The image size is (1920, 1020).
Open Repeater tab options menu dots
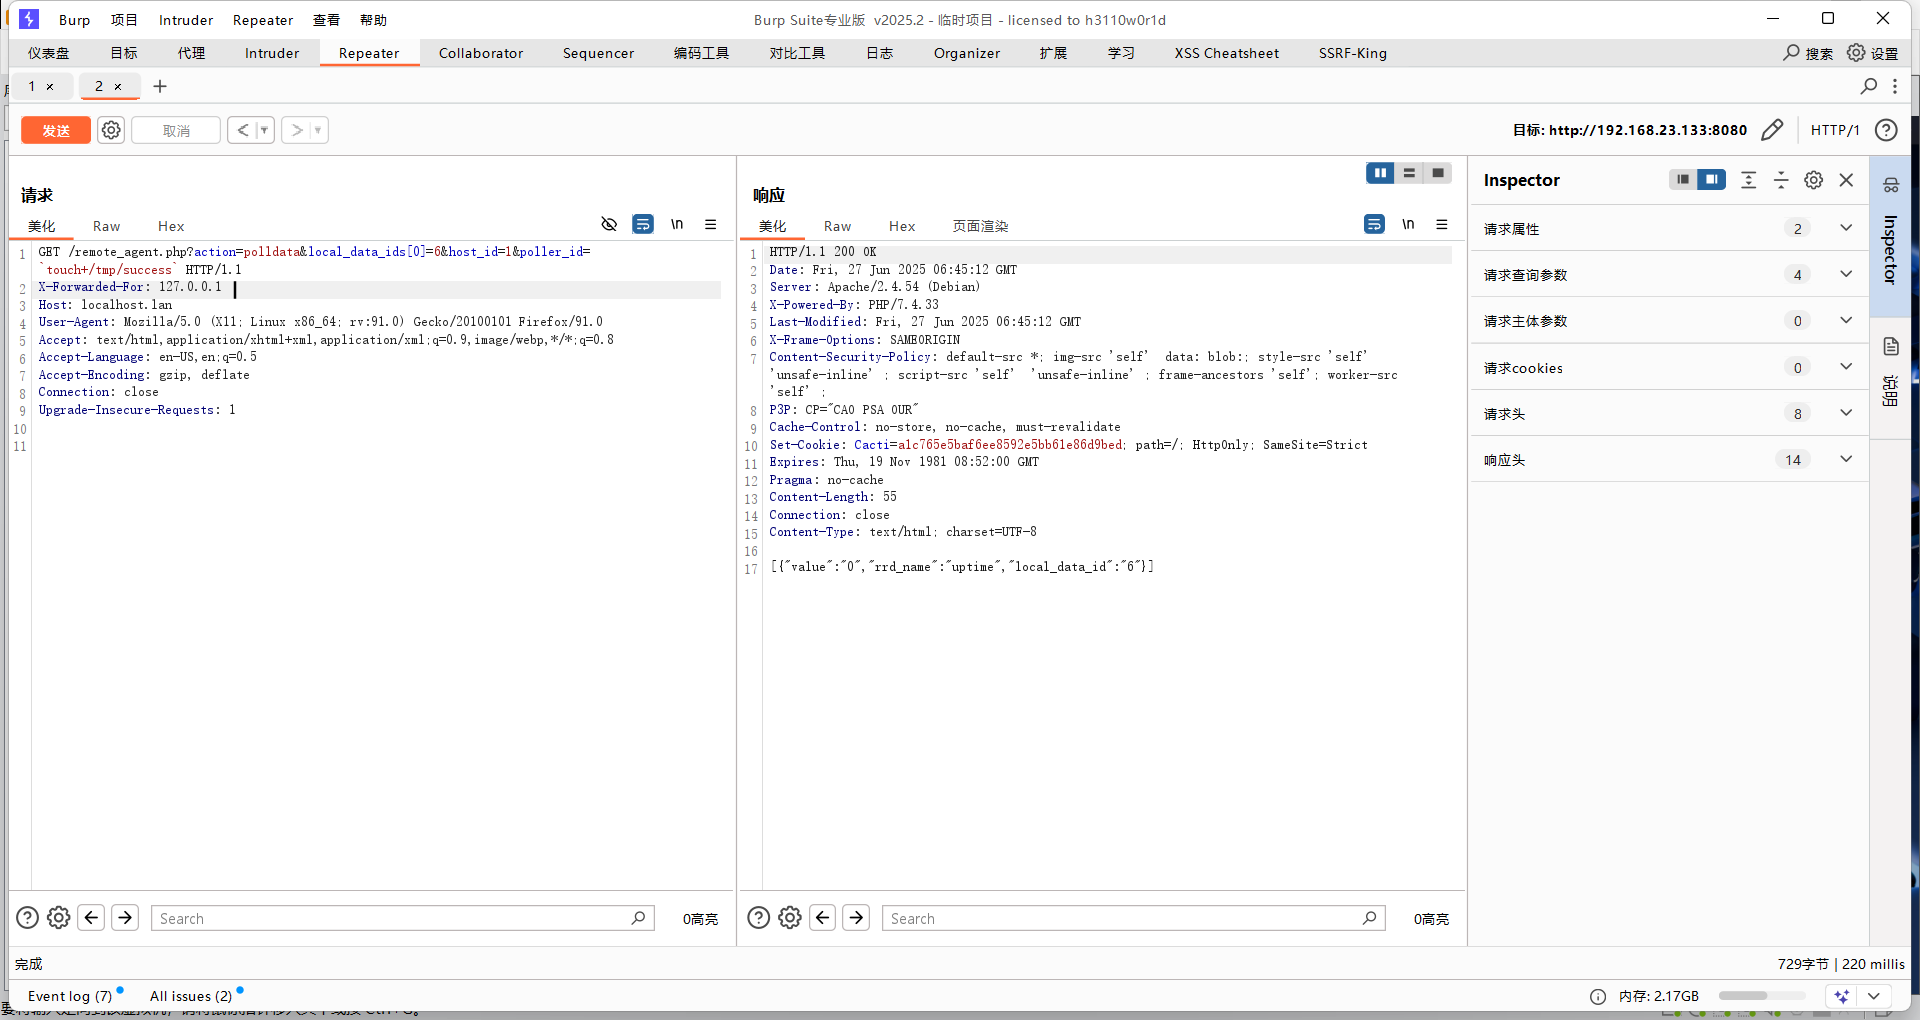pos(1895,86)
